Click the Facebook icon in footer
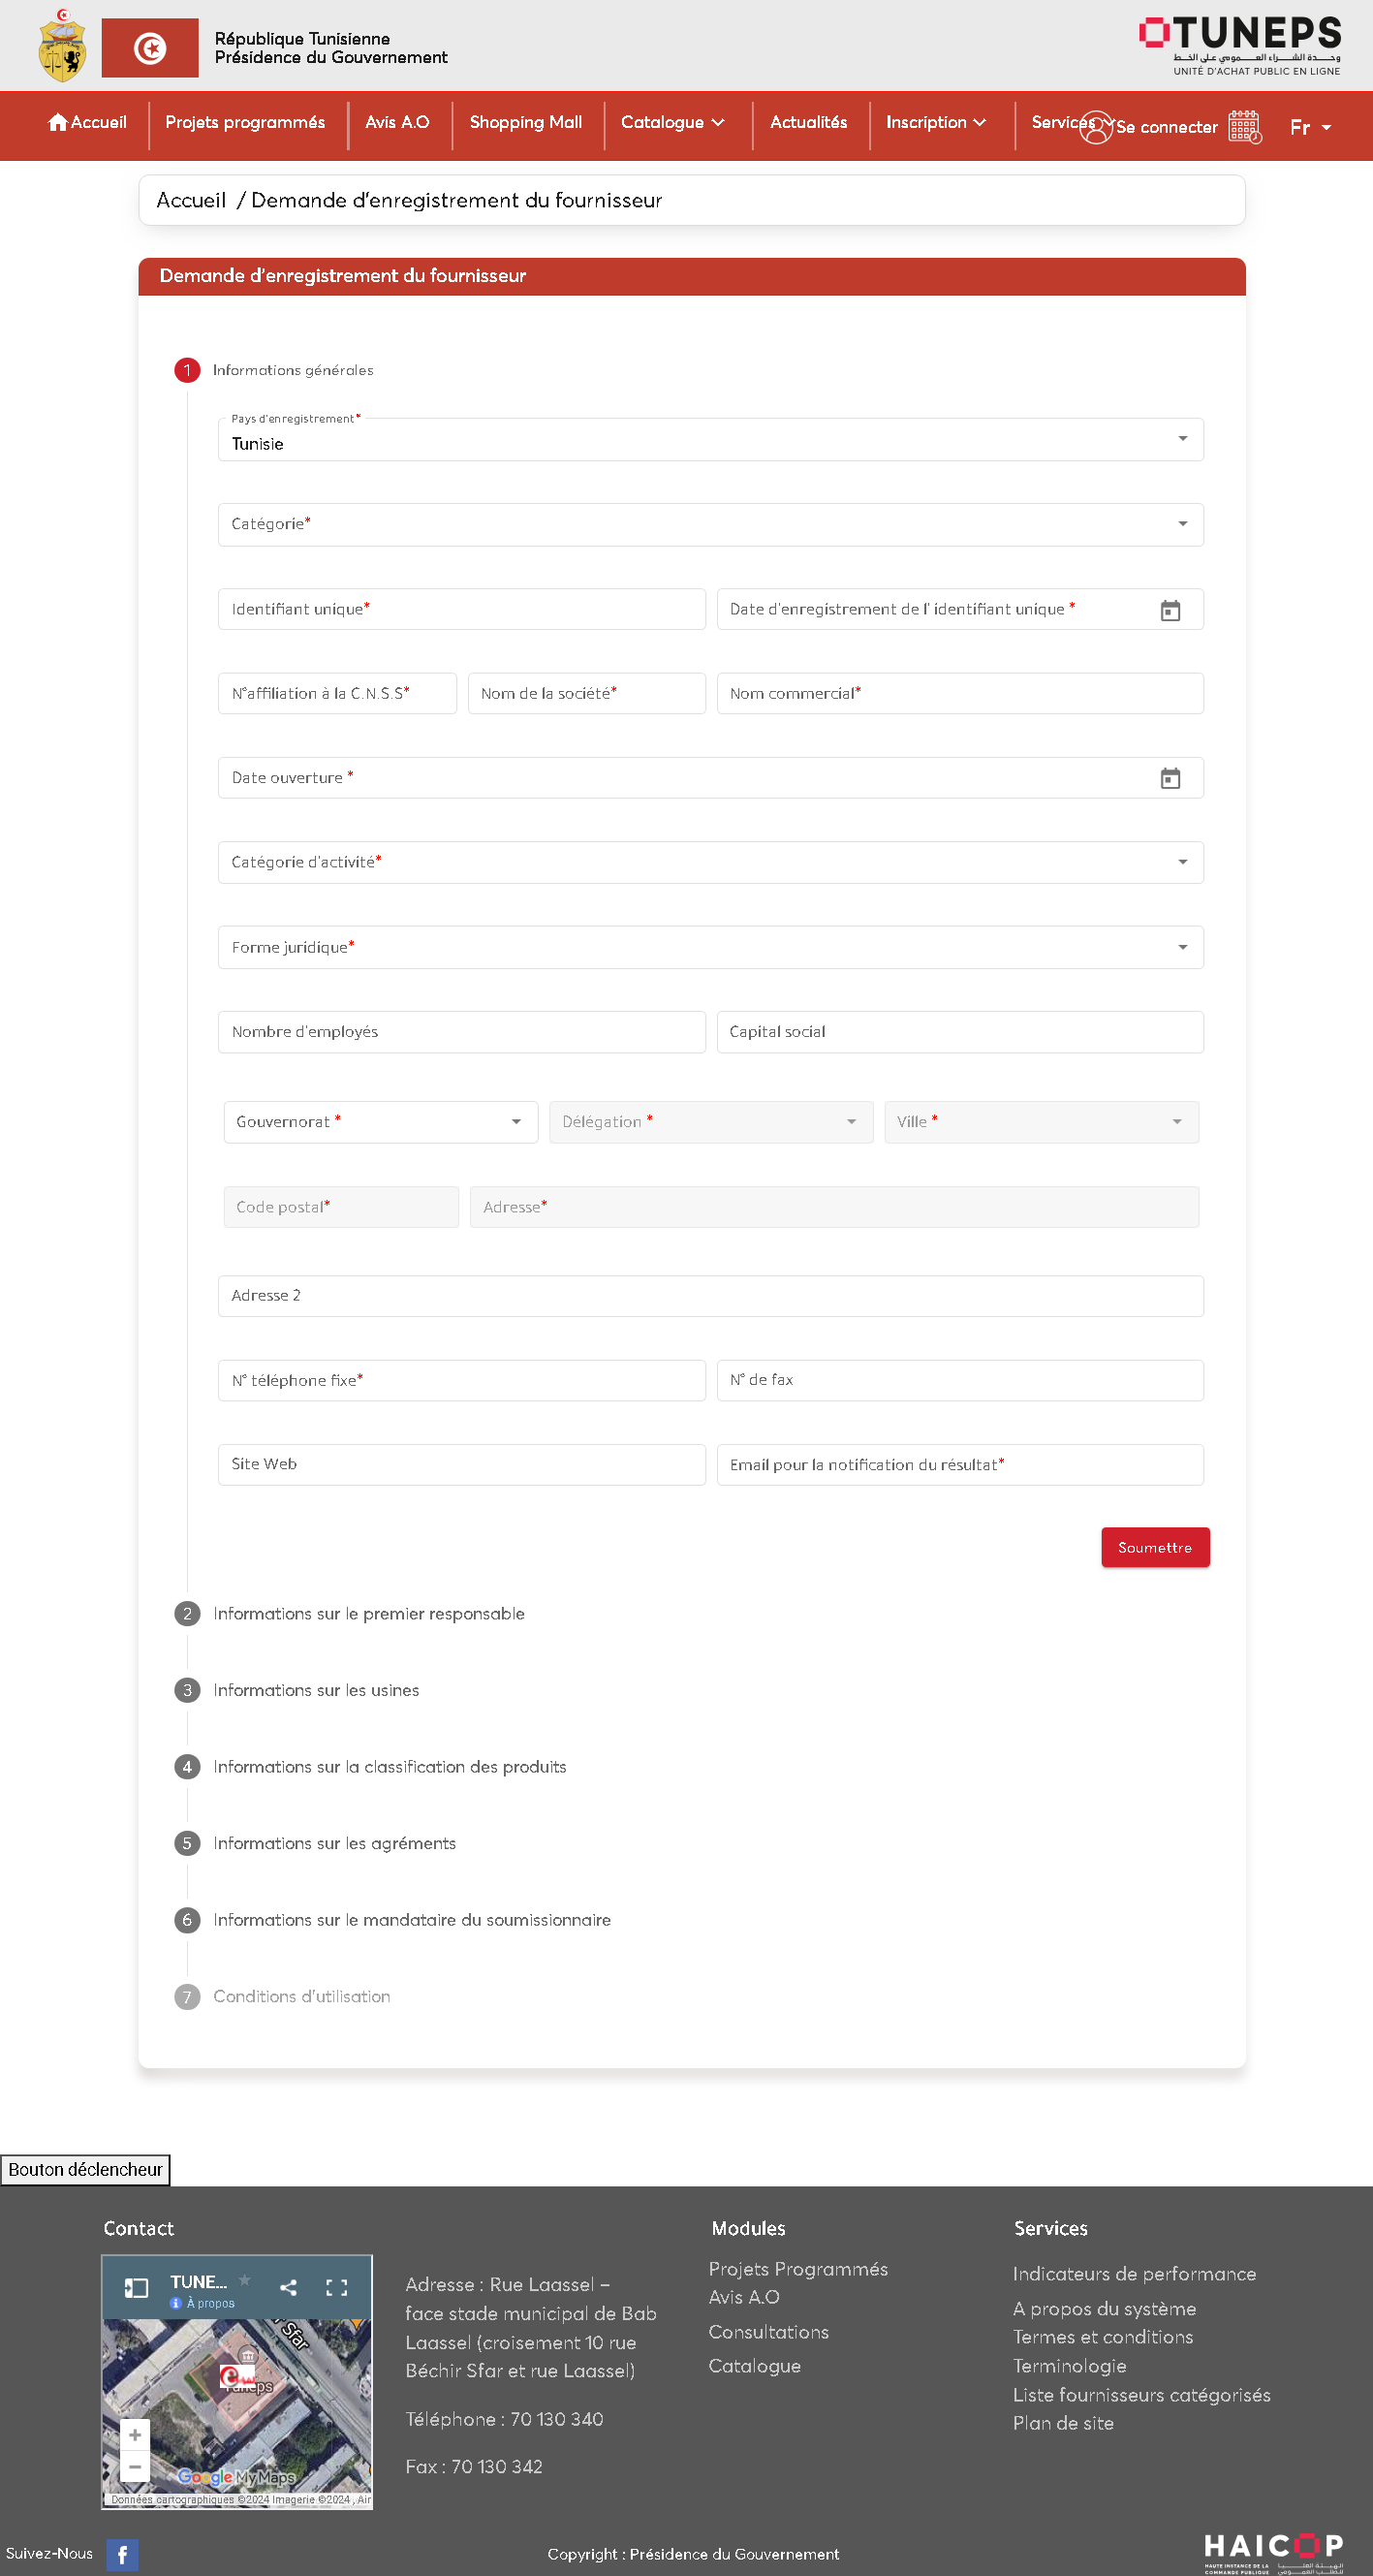Image resolution: width=1373 pixels, height=2576 pixels. pyautogui.click(x=122, y=2555)
